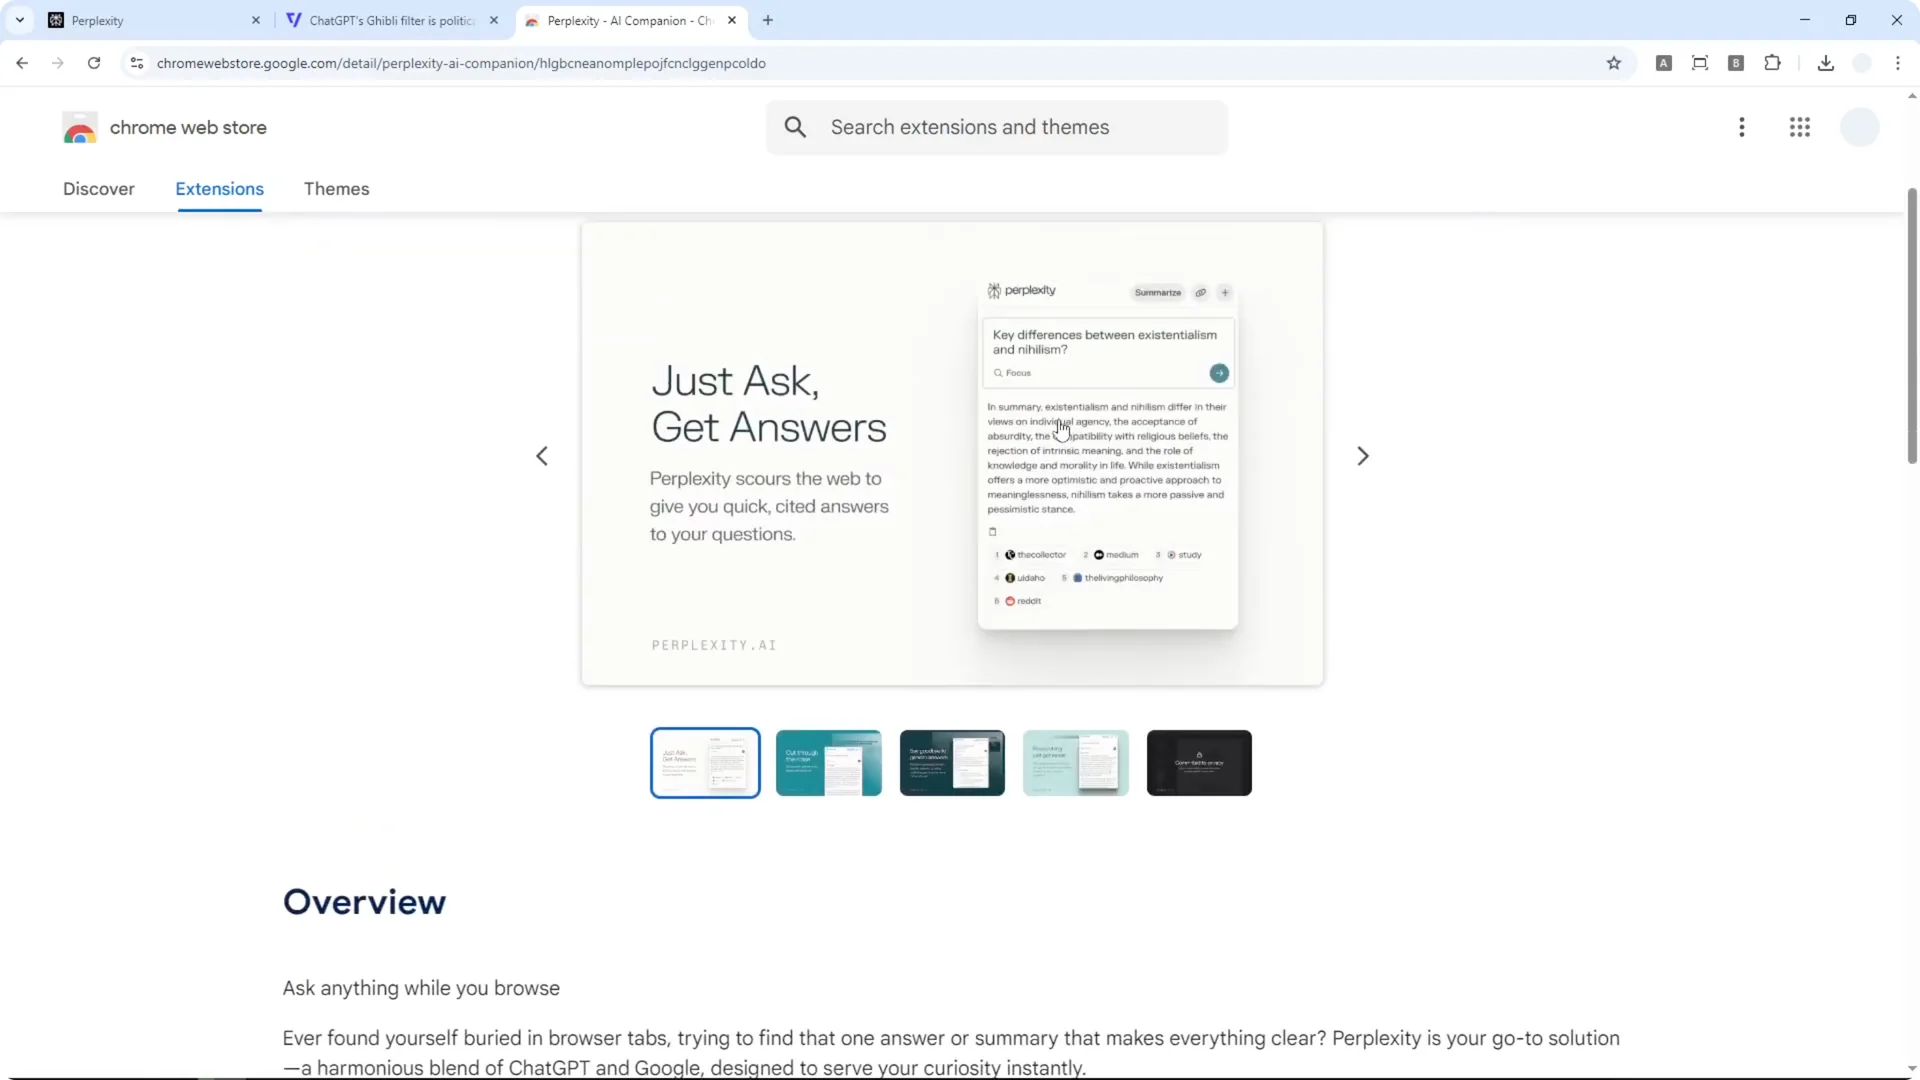Click the Search extensions and themes field

(1000, 127)
